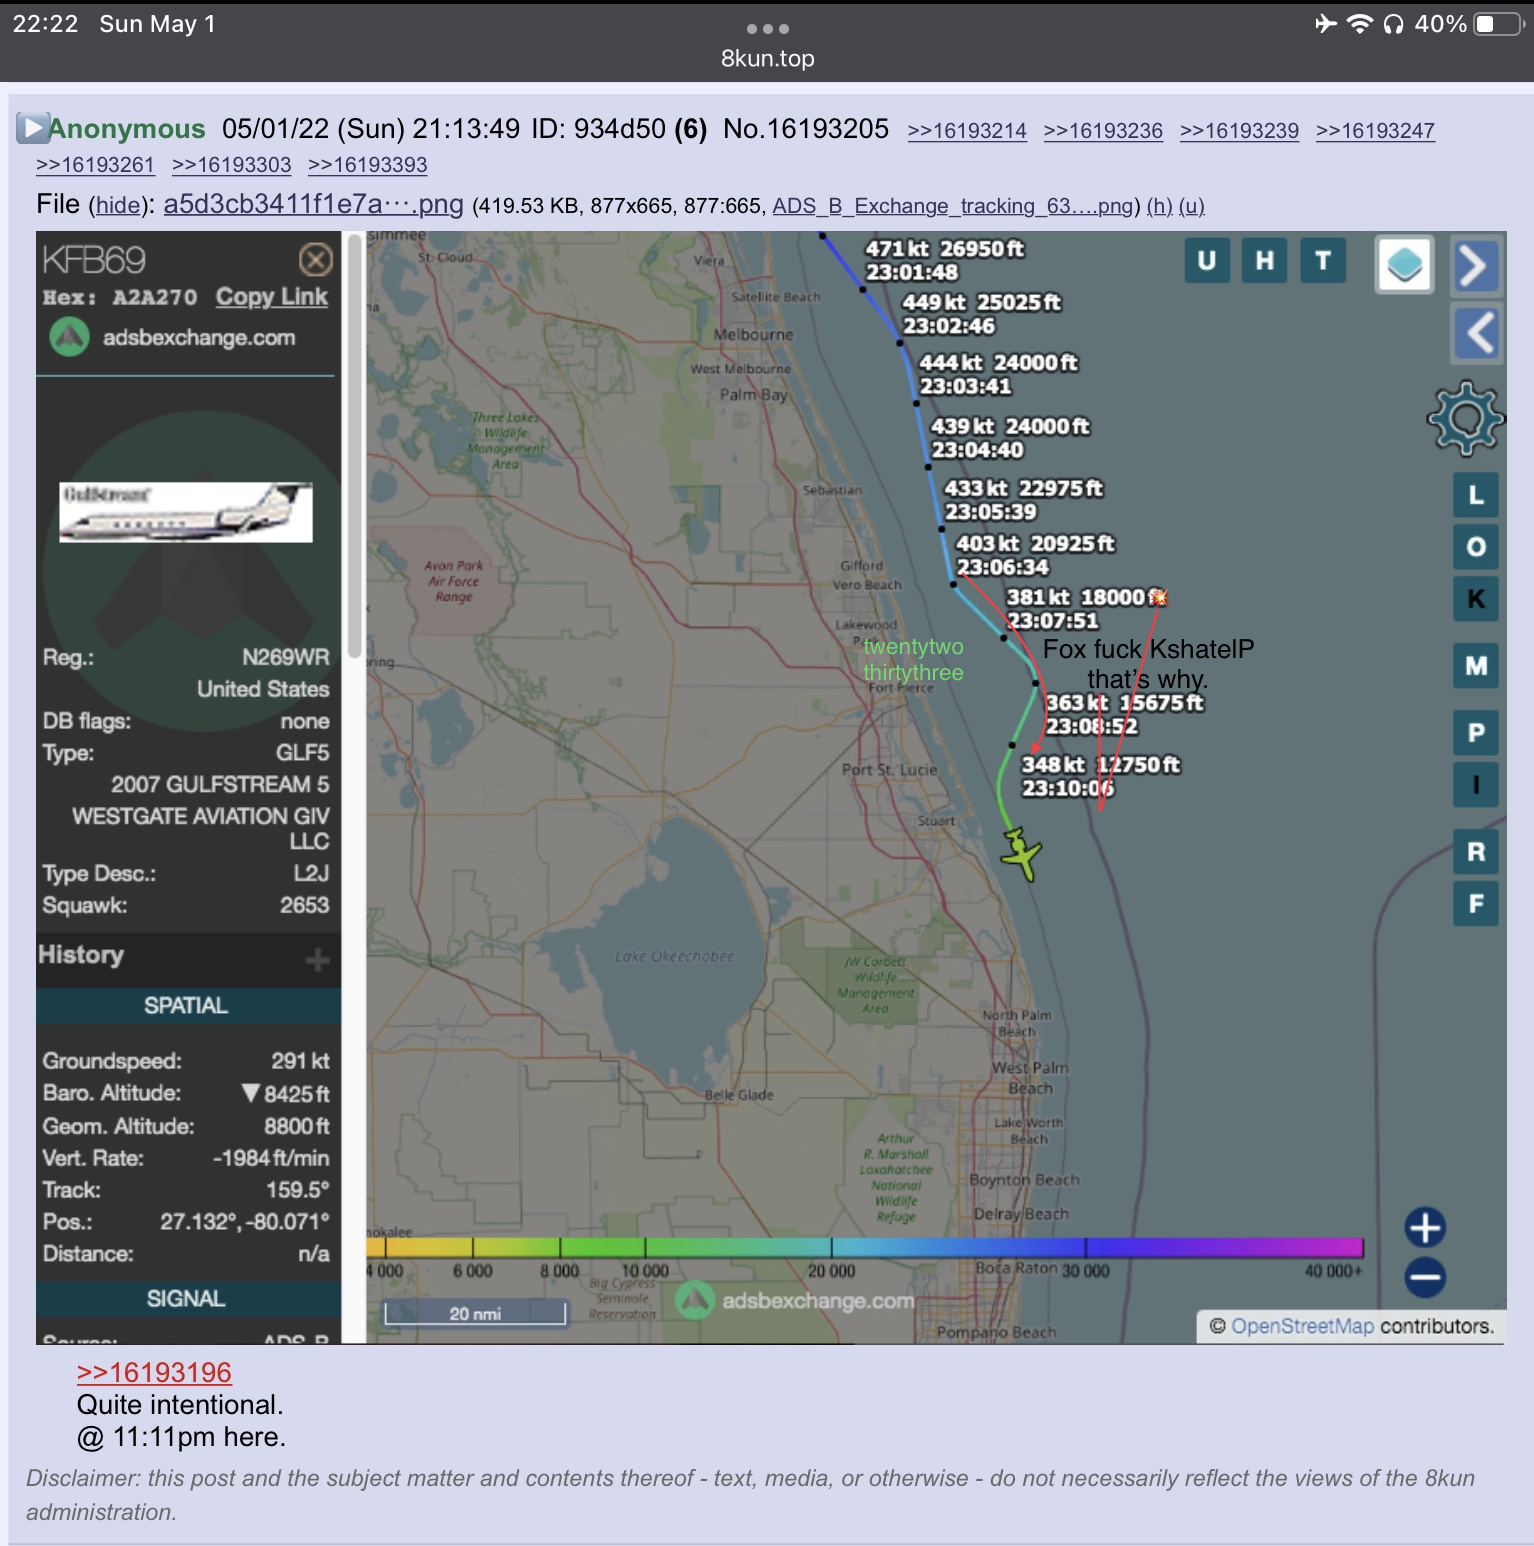
Task: Toggle the I map button
Action: coord(1476,785)
